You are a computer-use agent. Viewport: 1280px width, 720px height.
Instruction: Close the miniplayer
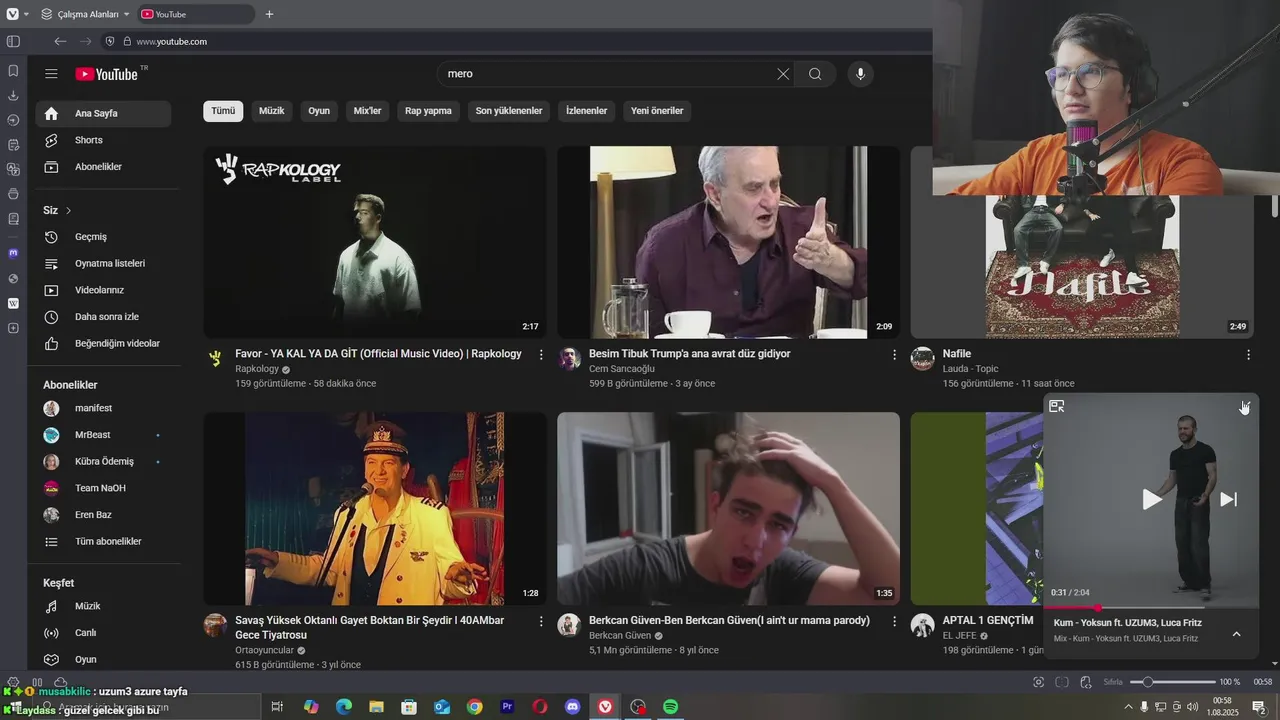click(x=1244, y=406)
